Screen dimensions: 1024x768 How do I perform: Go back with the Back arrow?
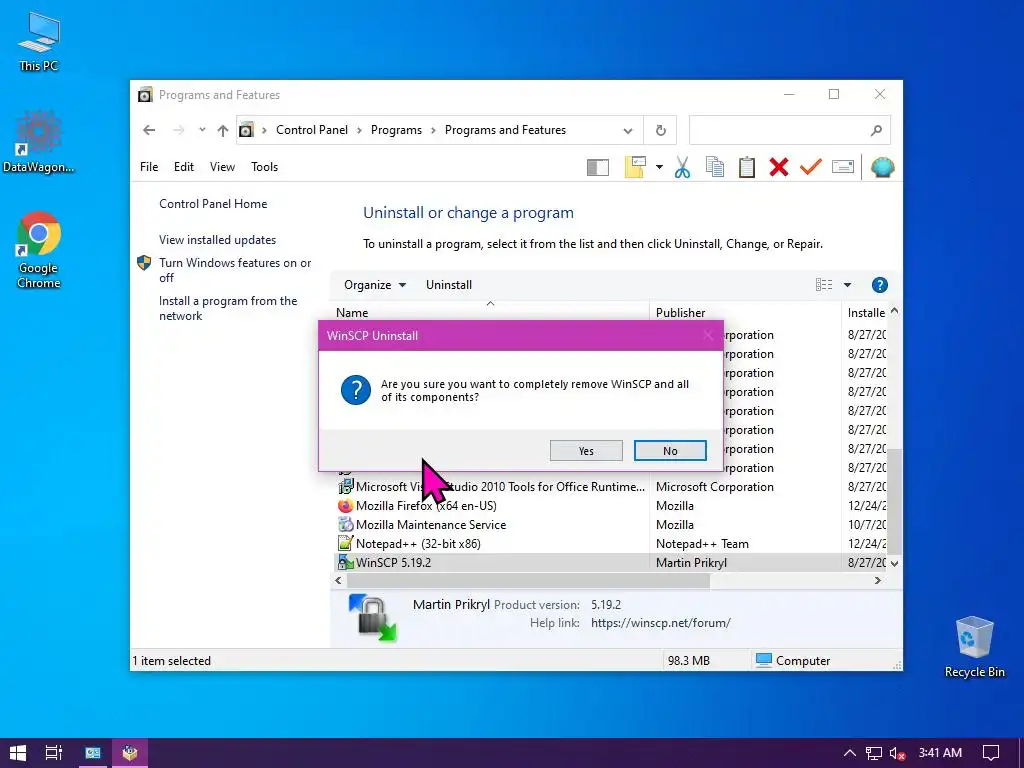[149, 130]
